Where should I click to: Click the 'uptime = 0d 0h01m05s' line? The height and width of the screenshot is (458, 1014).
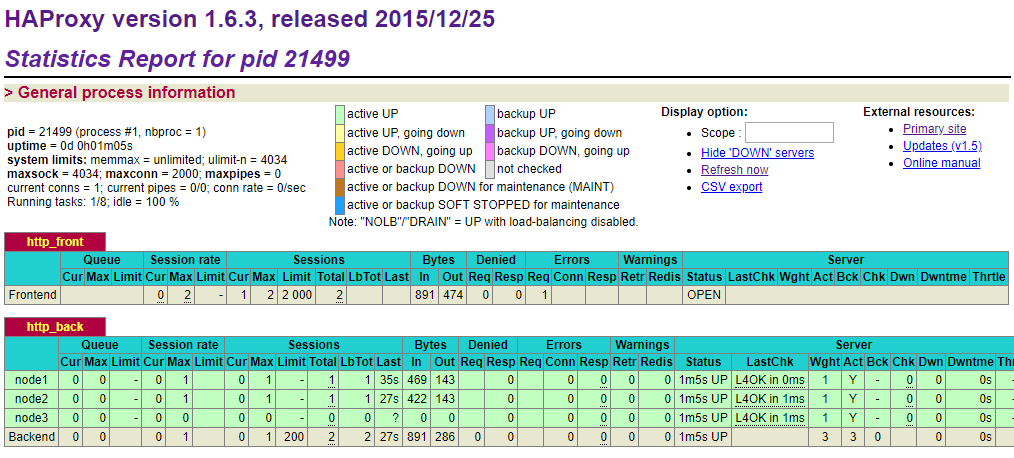click(x=70, y=146)
